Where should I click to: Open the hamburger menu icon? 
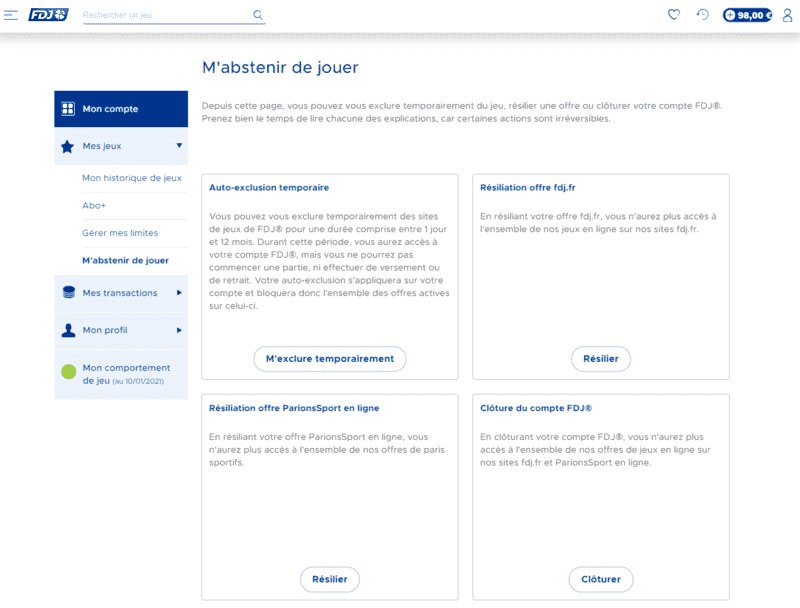pos(11,15)
